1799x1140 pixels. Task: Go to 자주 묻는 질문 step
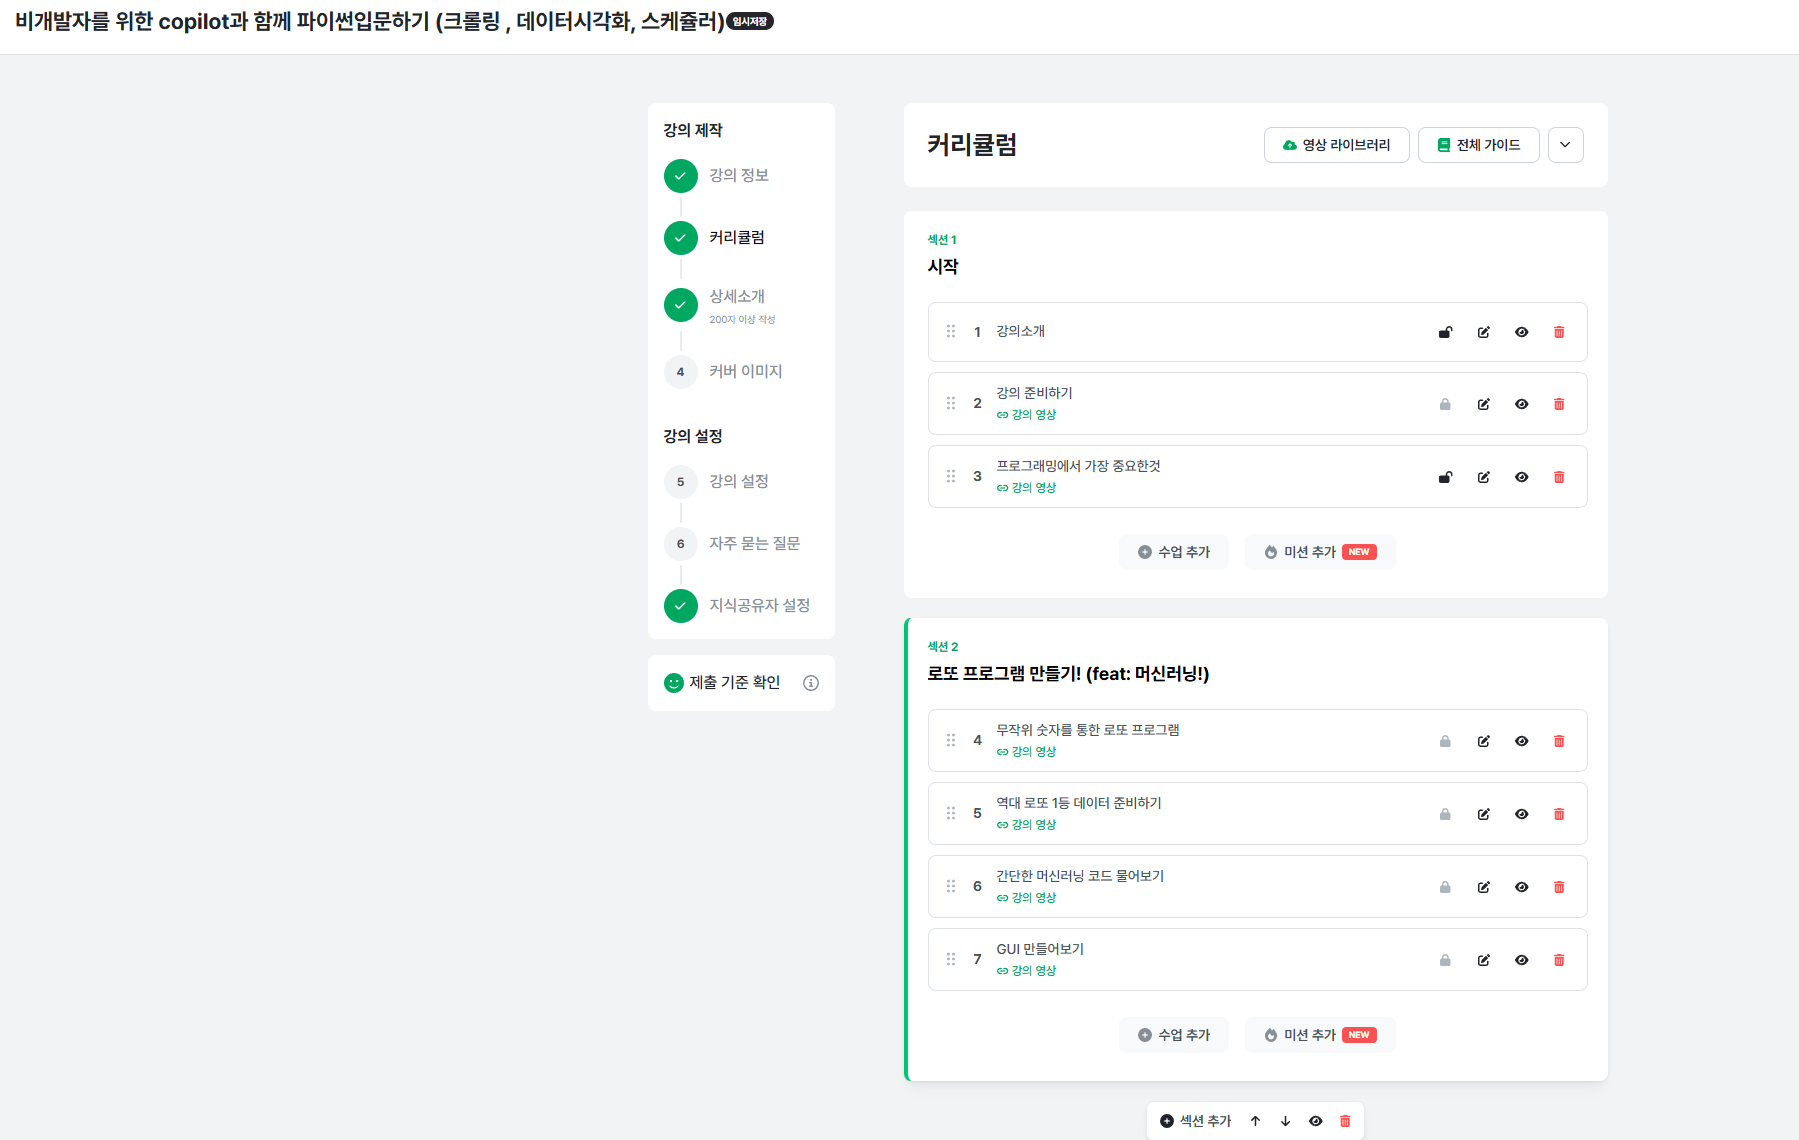754,543
